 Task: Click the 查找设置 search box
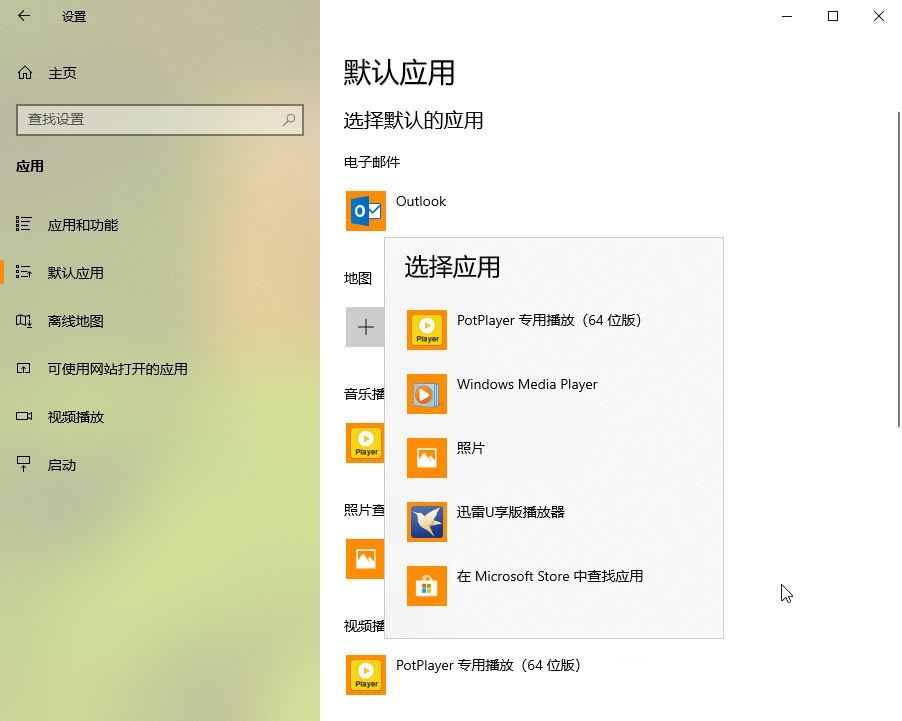click(150, 119)
